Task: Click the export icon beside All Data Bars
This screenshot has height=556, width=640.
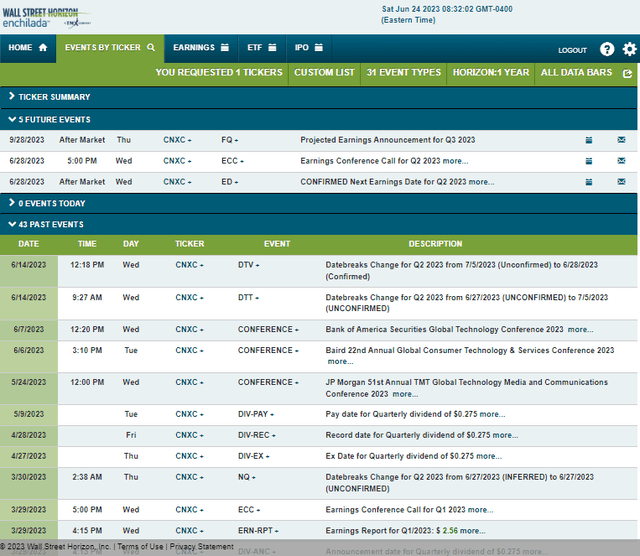Action: pyautogui.click(x=627, y=73)
